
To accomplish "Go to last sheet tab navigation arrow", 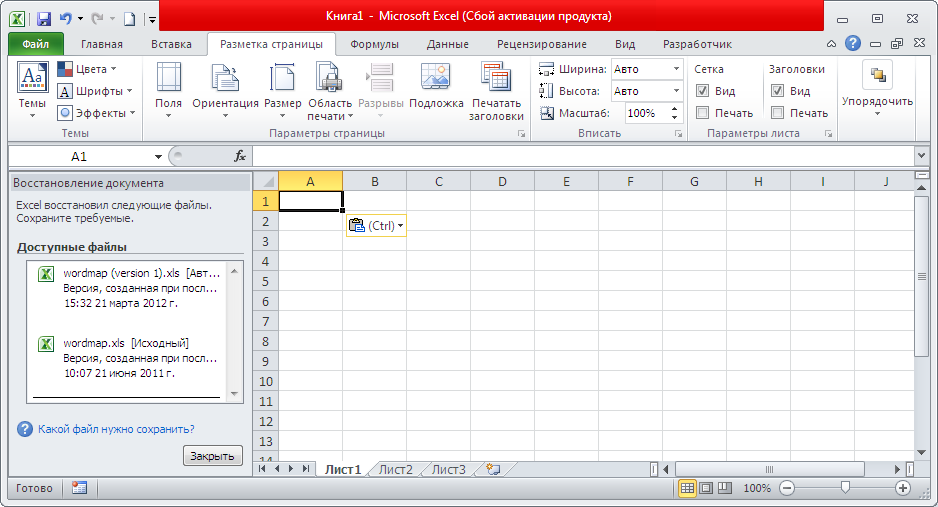I will coord(306,469).
